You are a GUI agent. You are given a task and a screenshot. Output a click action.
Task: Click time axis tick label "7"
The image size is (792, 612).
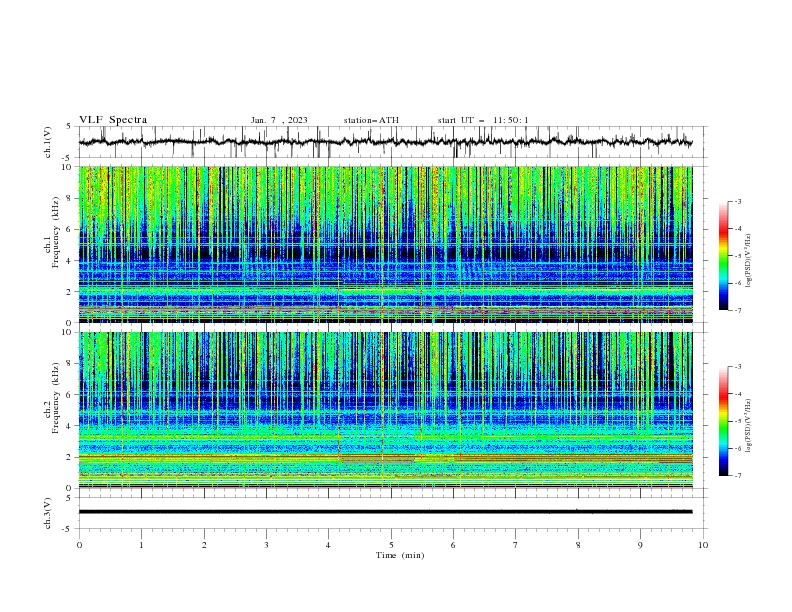click(516, 545)
